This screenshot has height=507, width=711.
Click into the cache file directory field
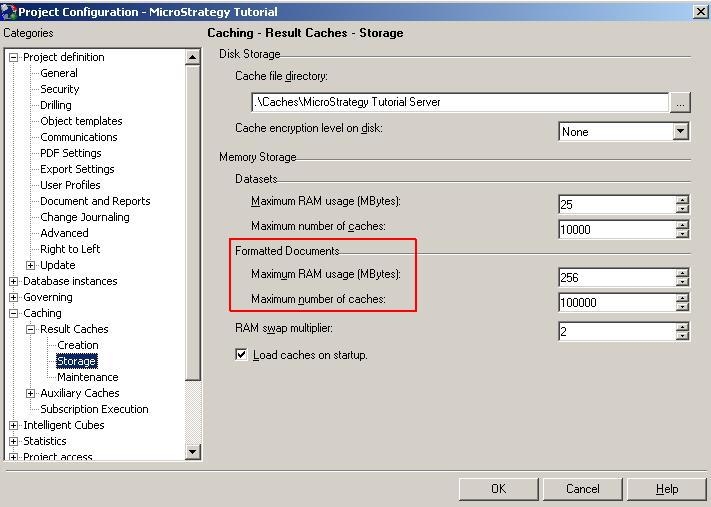pos(458,102)
